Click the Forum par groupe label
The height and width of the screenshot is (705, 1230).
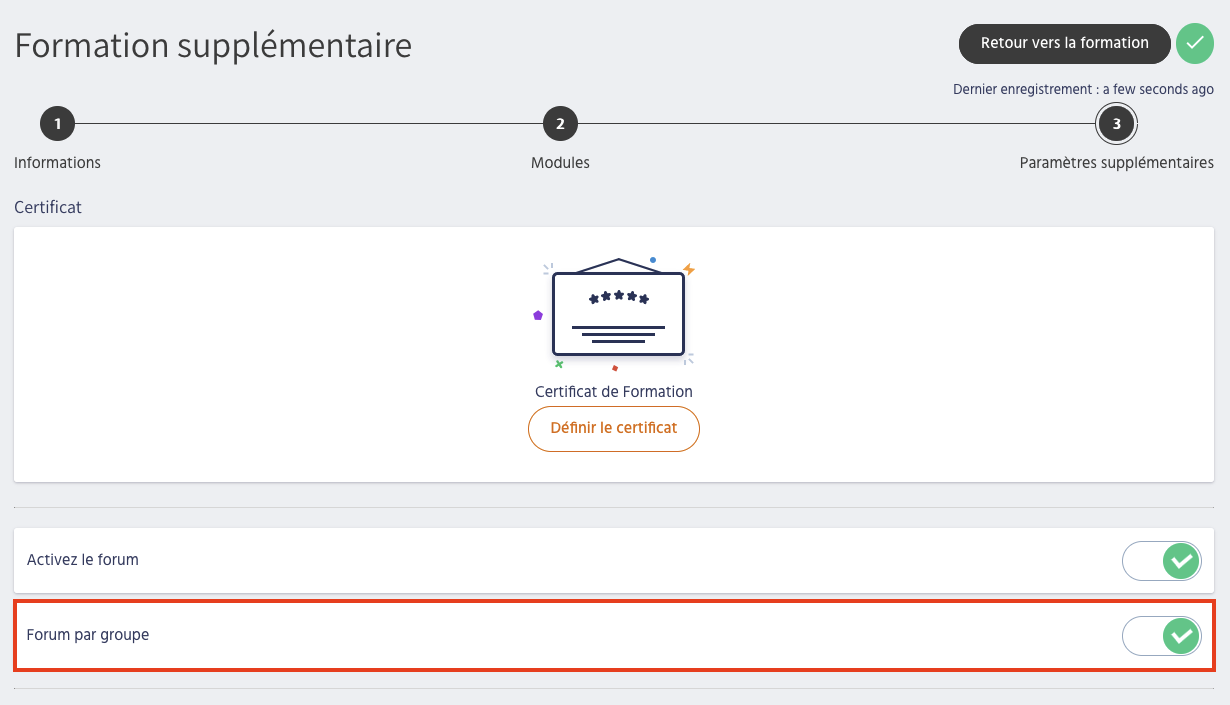[x=88, y=635]
